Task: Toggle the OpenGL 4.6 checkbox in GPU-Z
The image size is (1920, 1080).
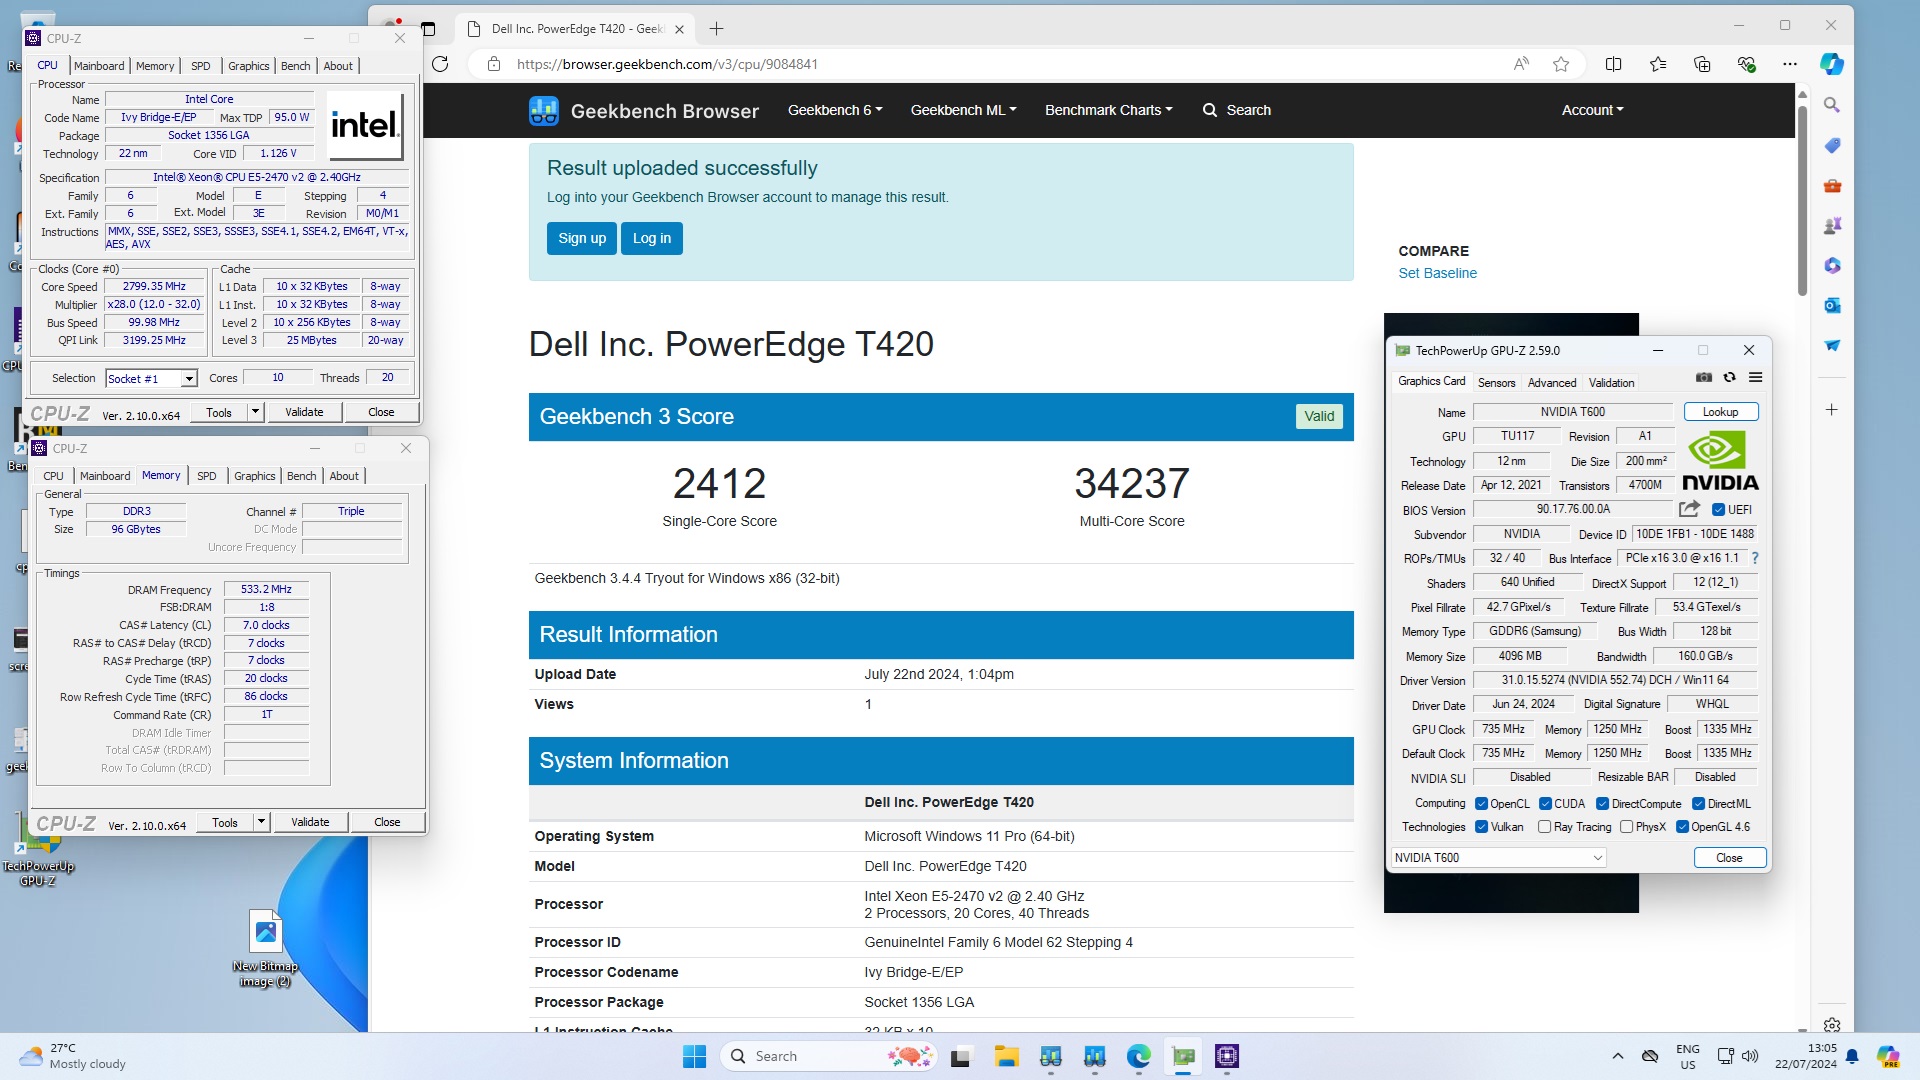Action: click(x=1682, y=827)
